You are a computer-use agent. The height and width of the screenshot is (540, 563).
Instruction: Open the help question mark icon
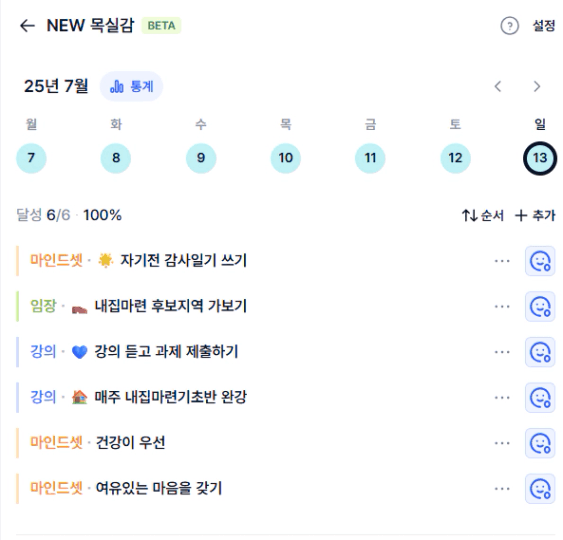tap(510, 26)
